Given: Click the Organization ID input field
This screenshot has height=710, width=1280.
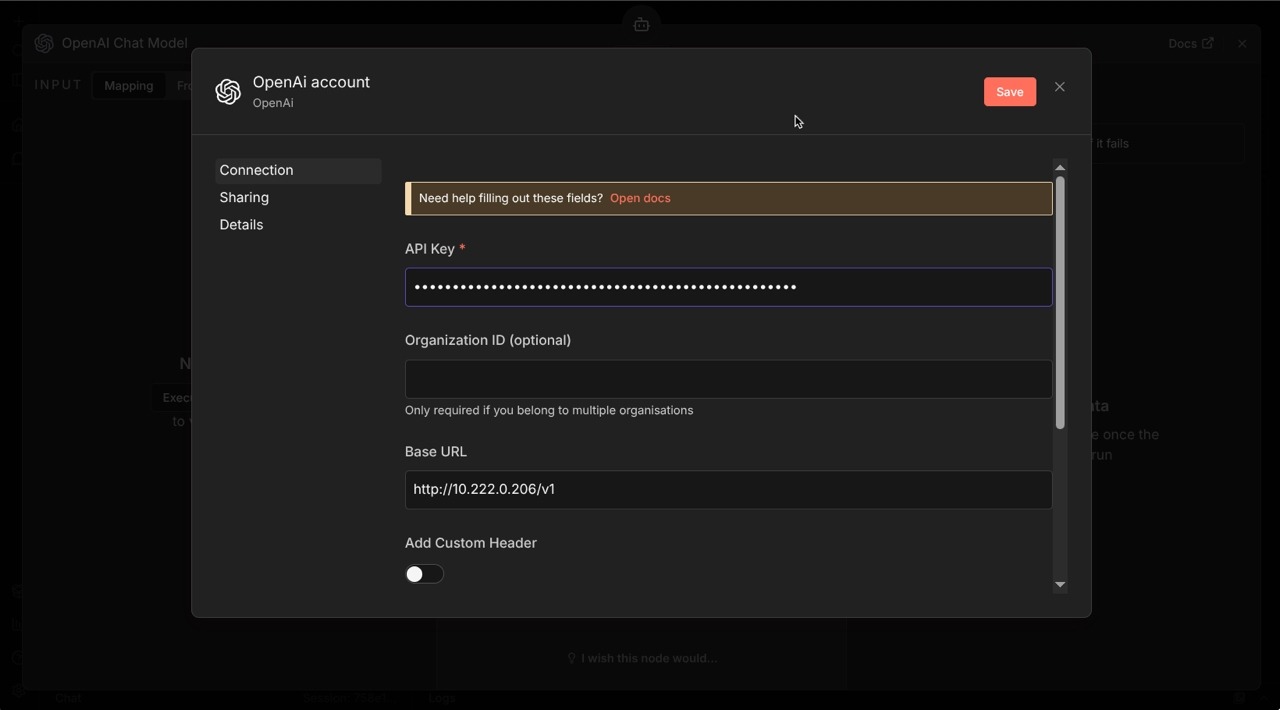Looking at the screenshot, I should point(728,379).
